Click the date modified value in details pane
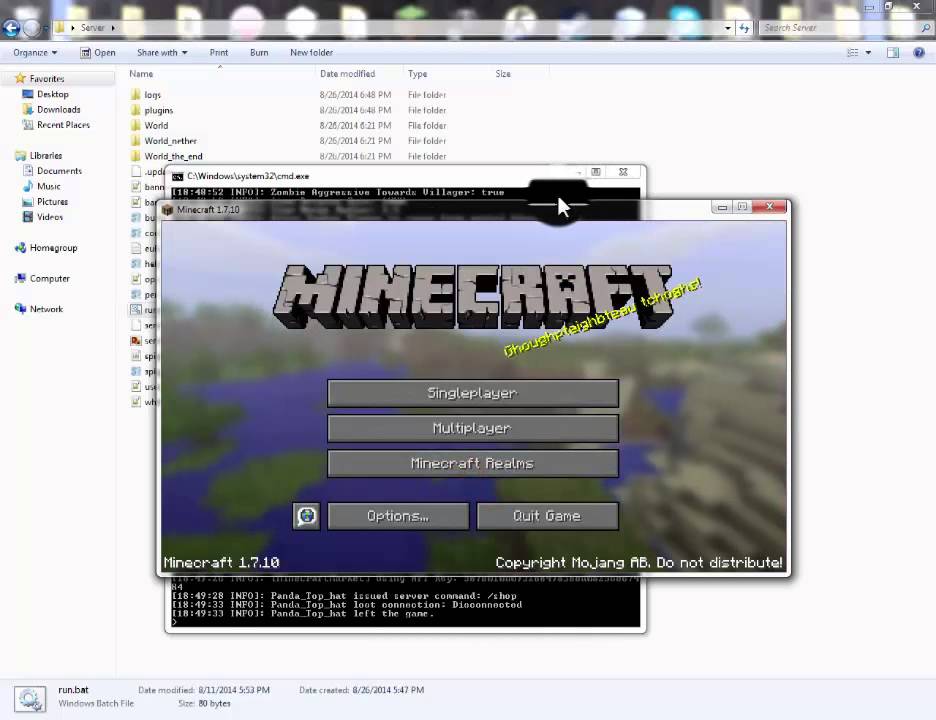Image resolution: width=936 pixels, height=720 pixels. [234, 690]
